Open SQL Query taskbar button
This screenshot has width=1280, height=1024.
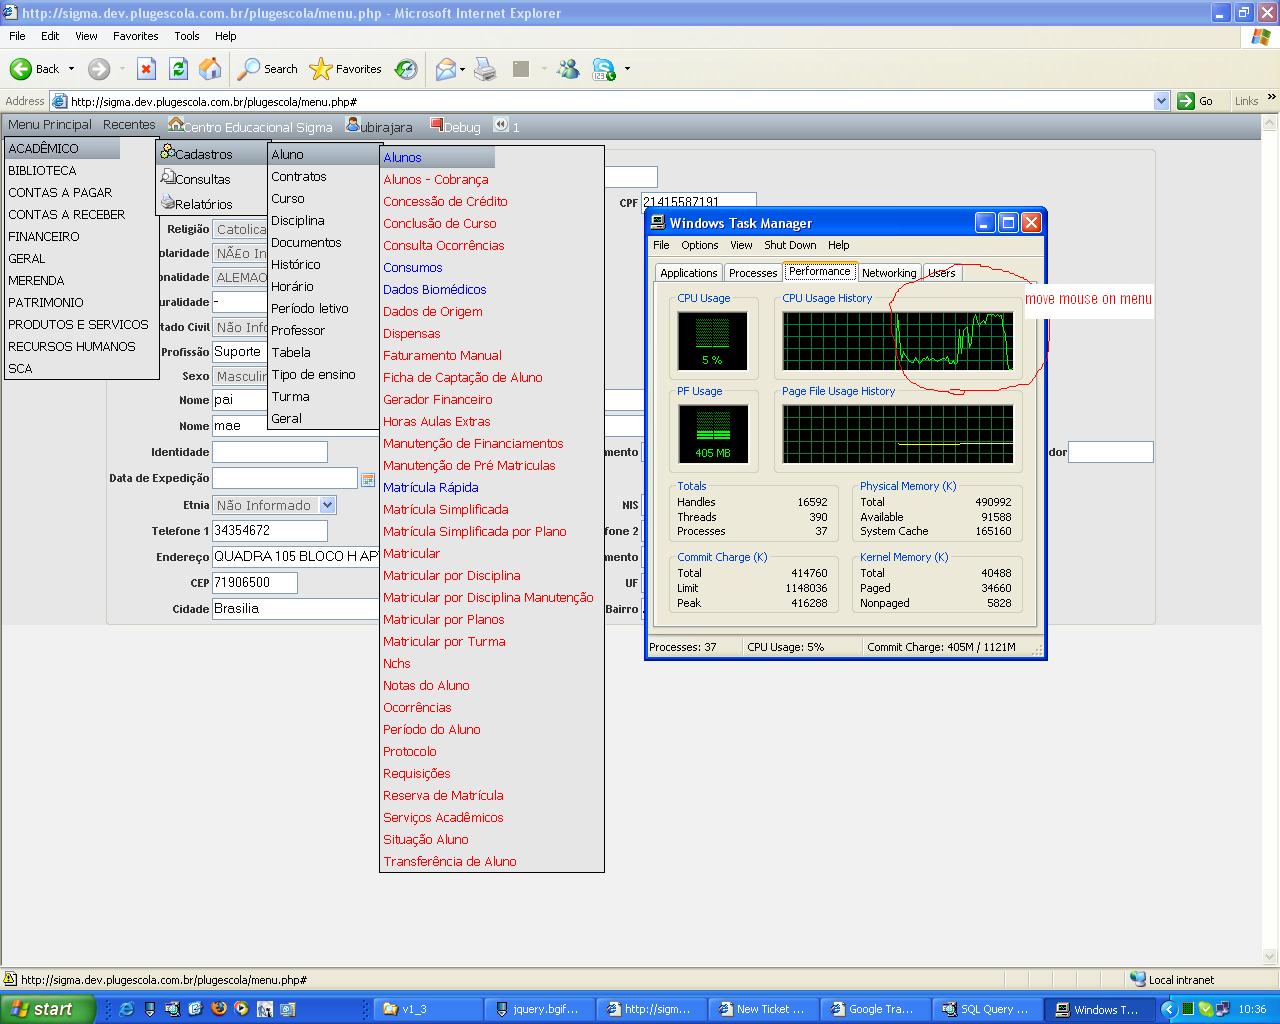[x=985, y=1009]
